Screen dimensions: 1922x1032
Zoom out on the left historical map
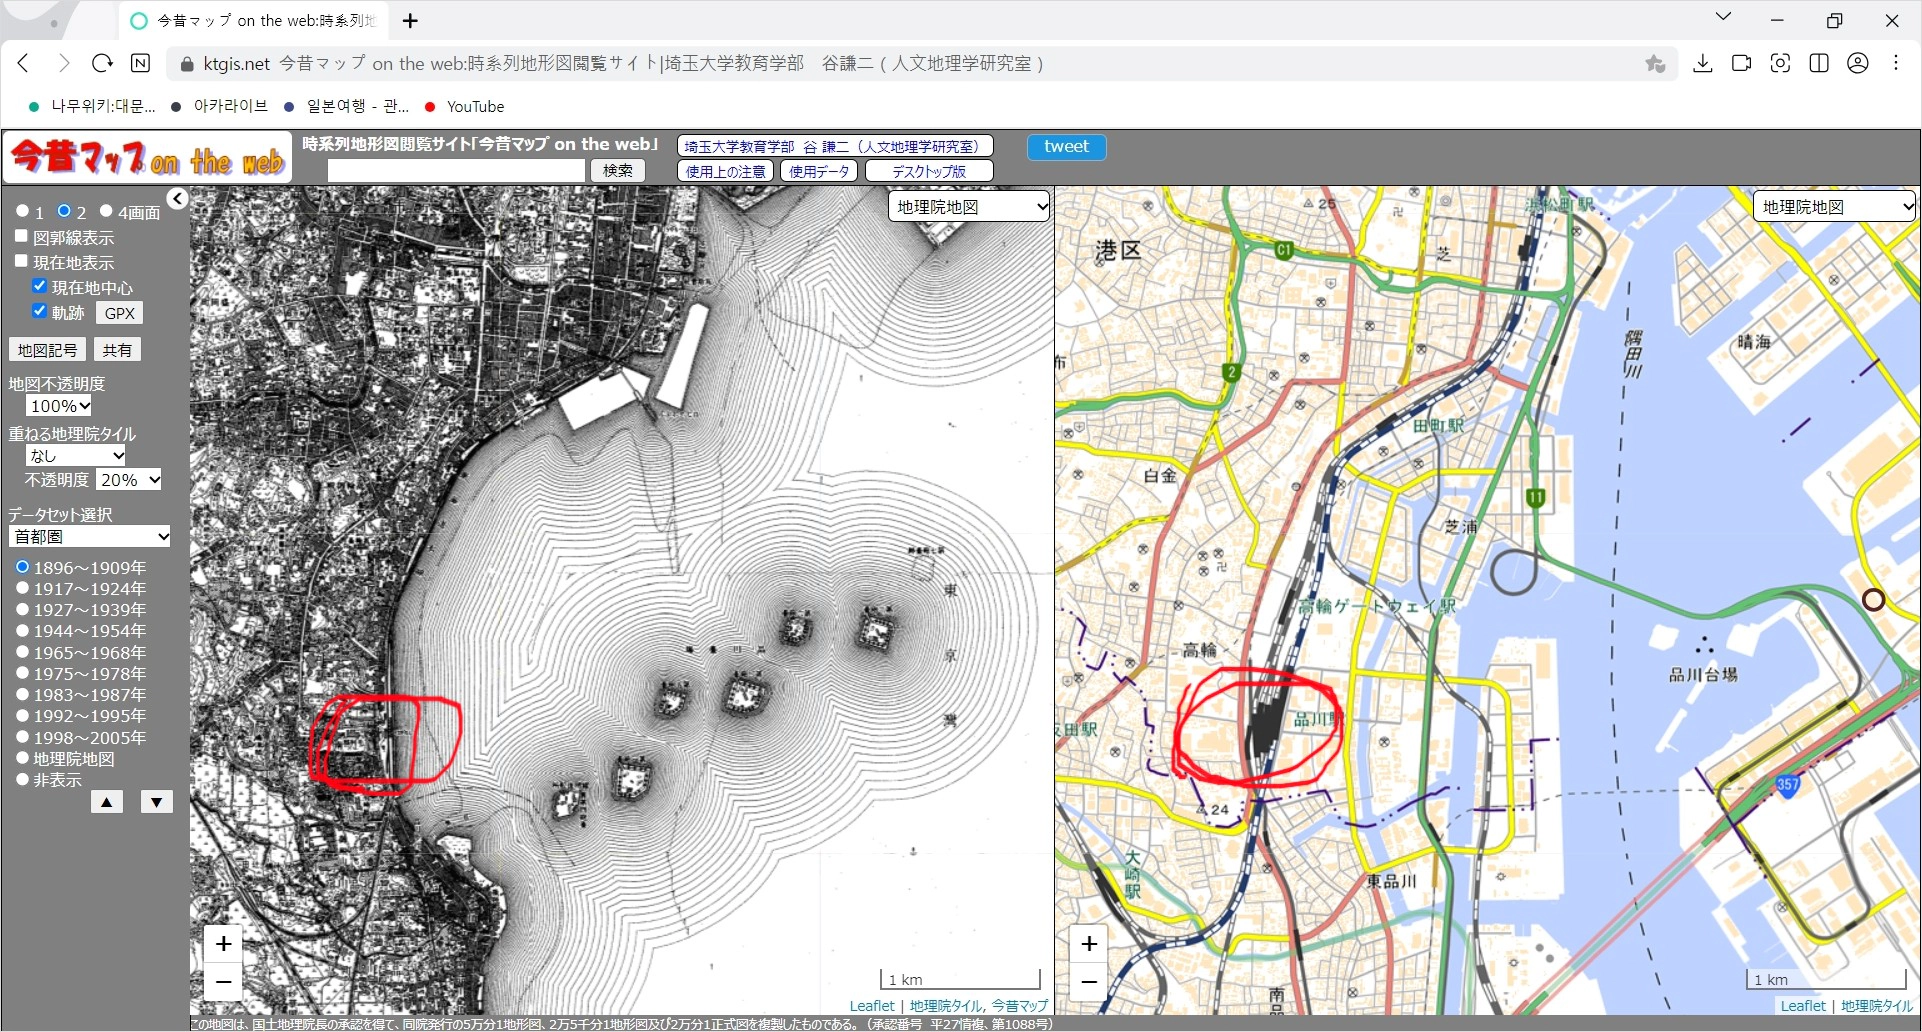coord(224,982)
